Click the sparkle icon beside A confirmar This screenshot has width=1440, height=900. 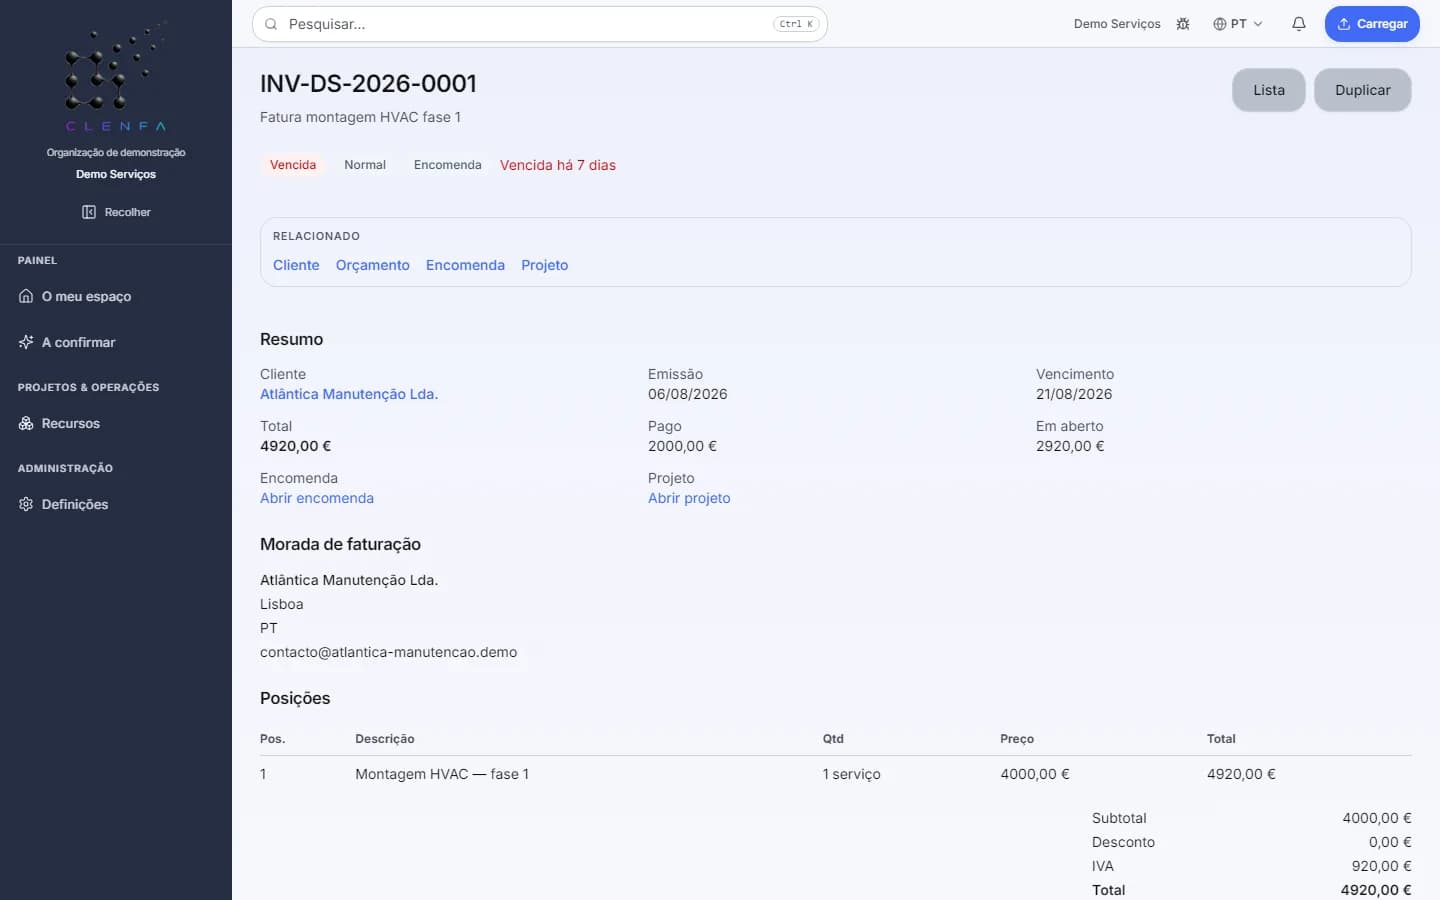pyautogui.click(x=26, y=342)
